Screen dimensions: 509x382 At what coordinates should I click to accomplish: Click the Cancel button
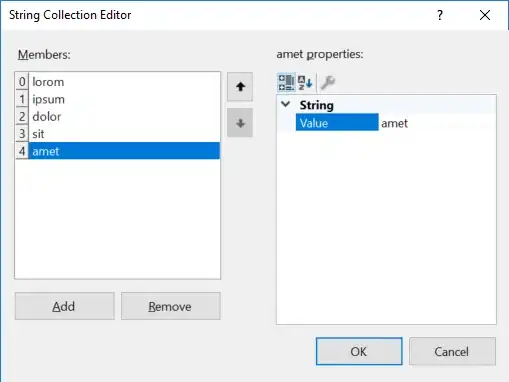coord(452,351)
